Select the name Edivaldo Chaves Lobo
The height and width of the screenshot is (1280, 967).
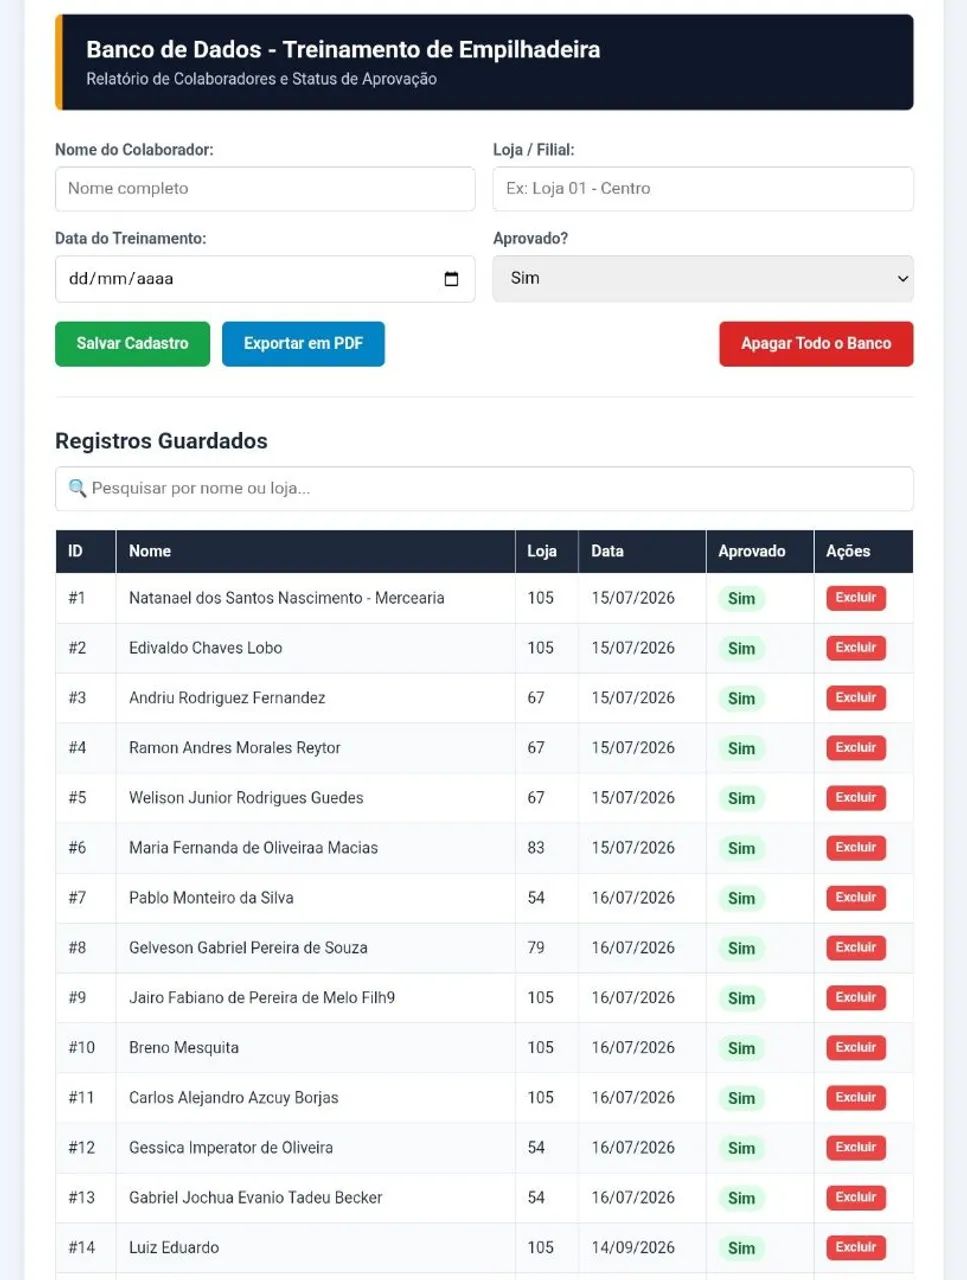tap(206, 648)
